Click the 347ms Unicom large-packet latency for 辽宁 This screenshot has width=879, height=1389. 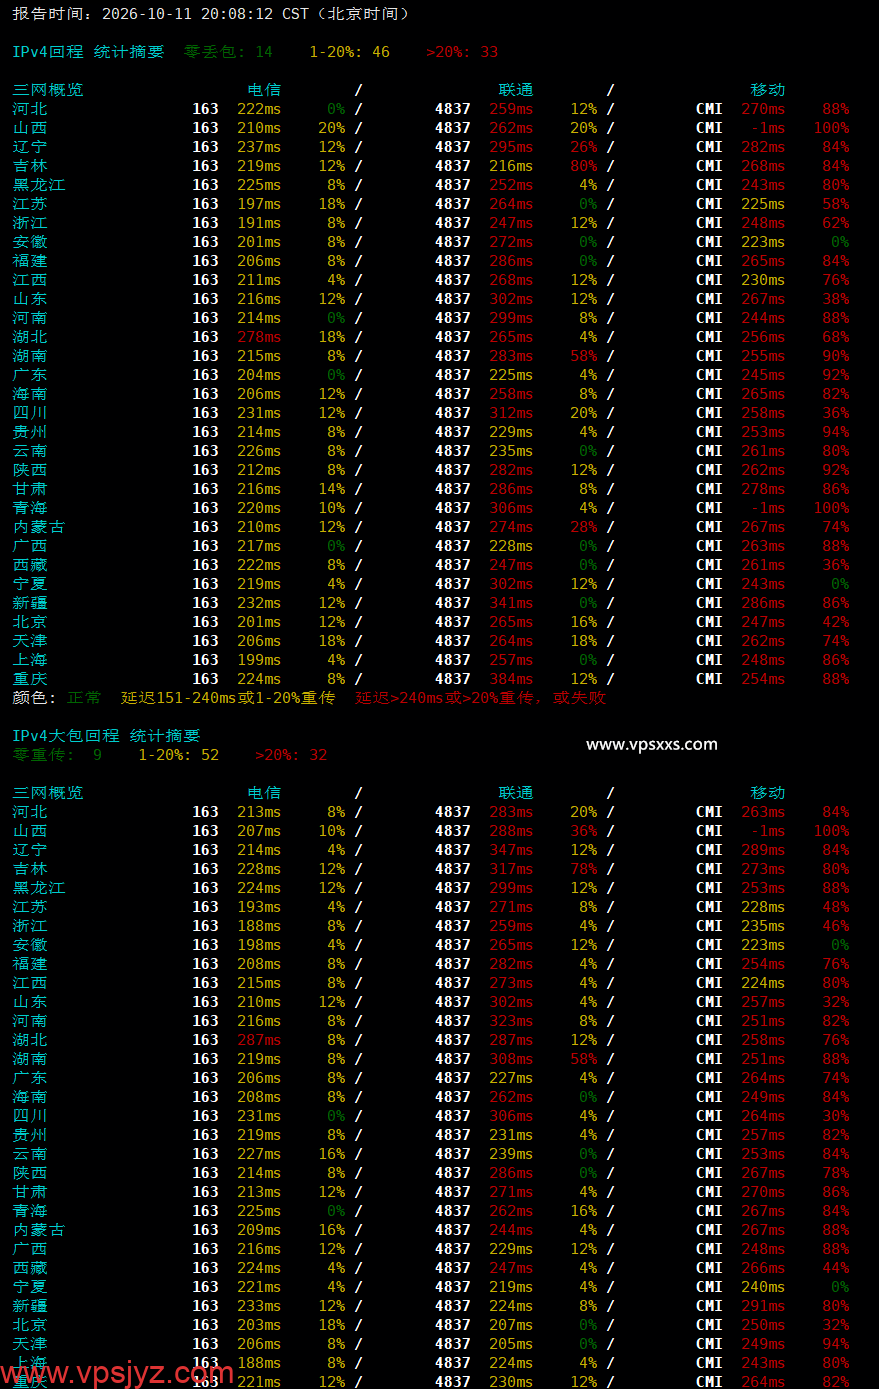coord(511,850)
